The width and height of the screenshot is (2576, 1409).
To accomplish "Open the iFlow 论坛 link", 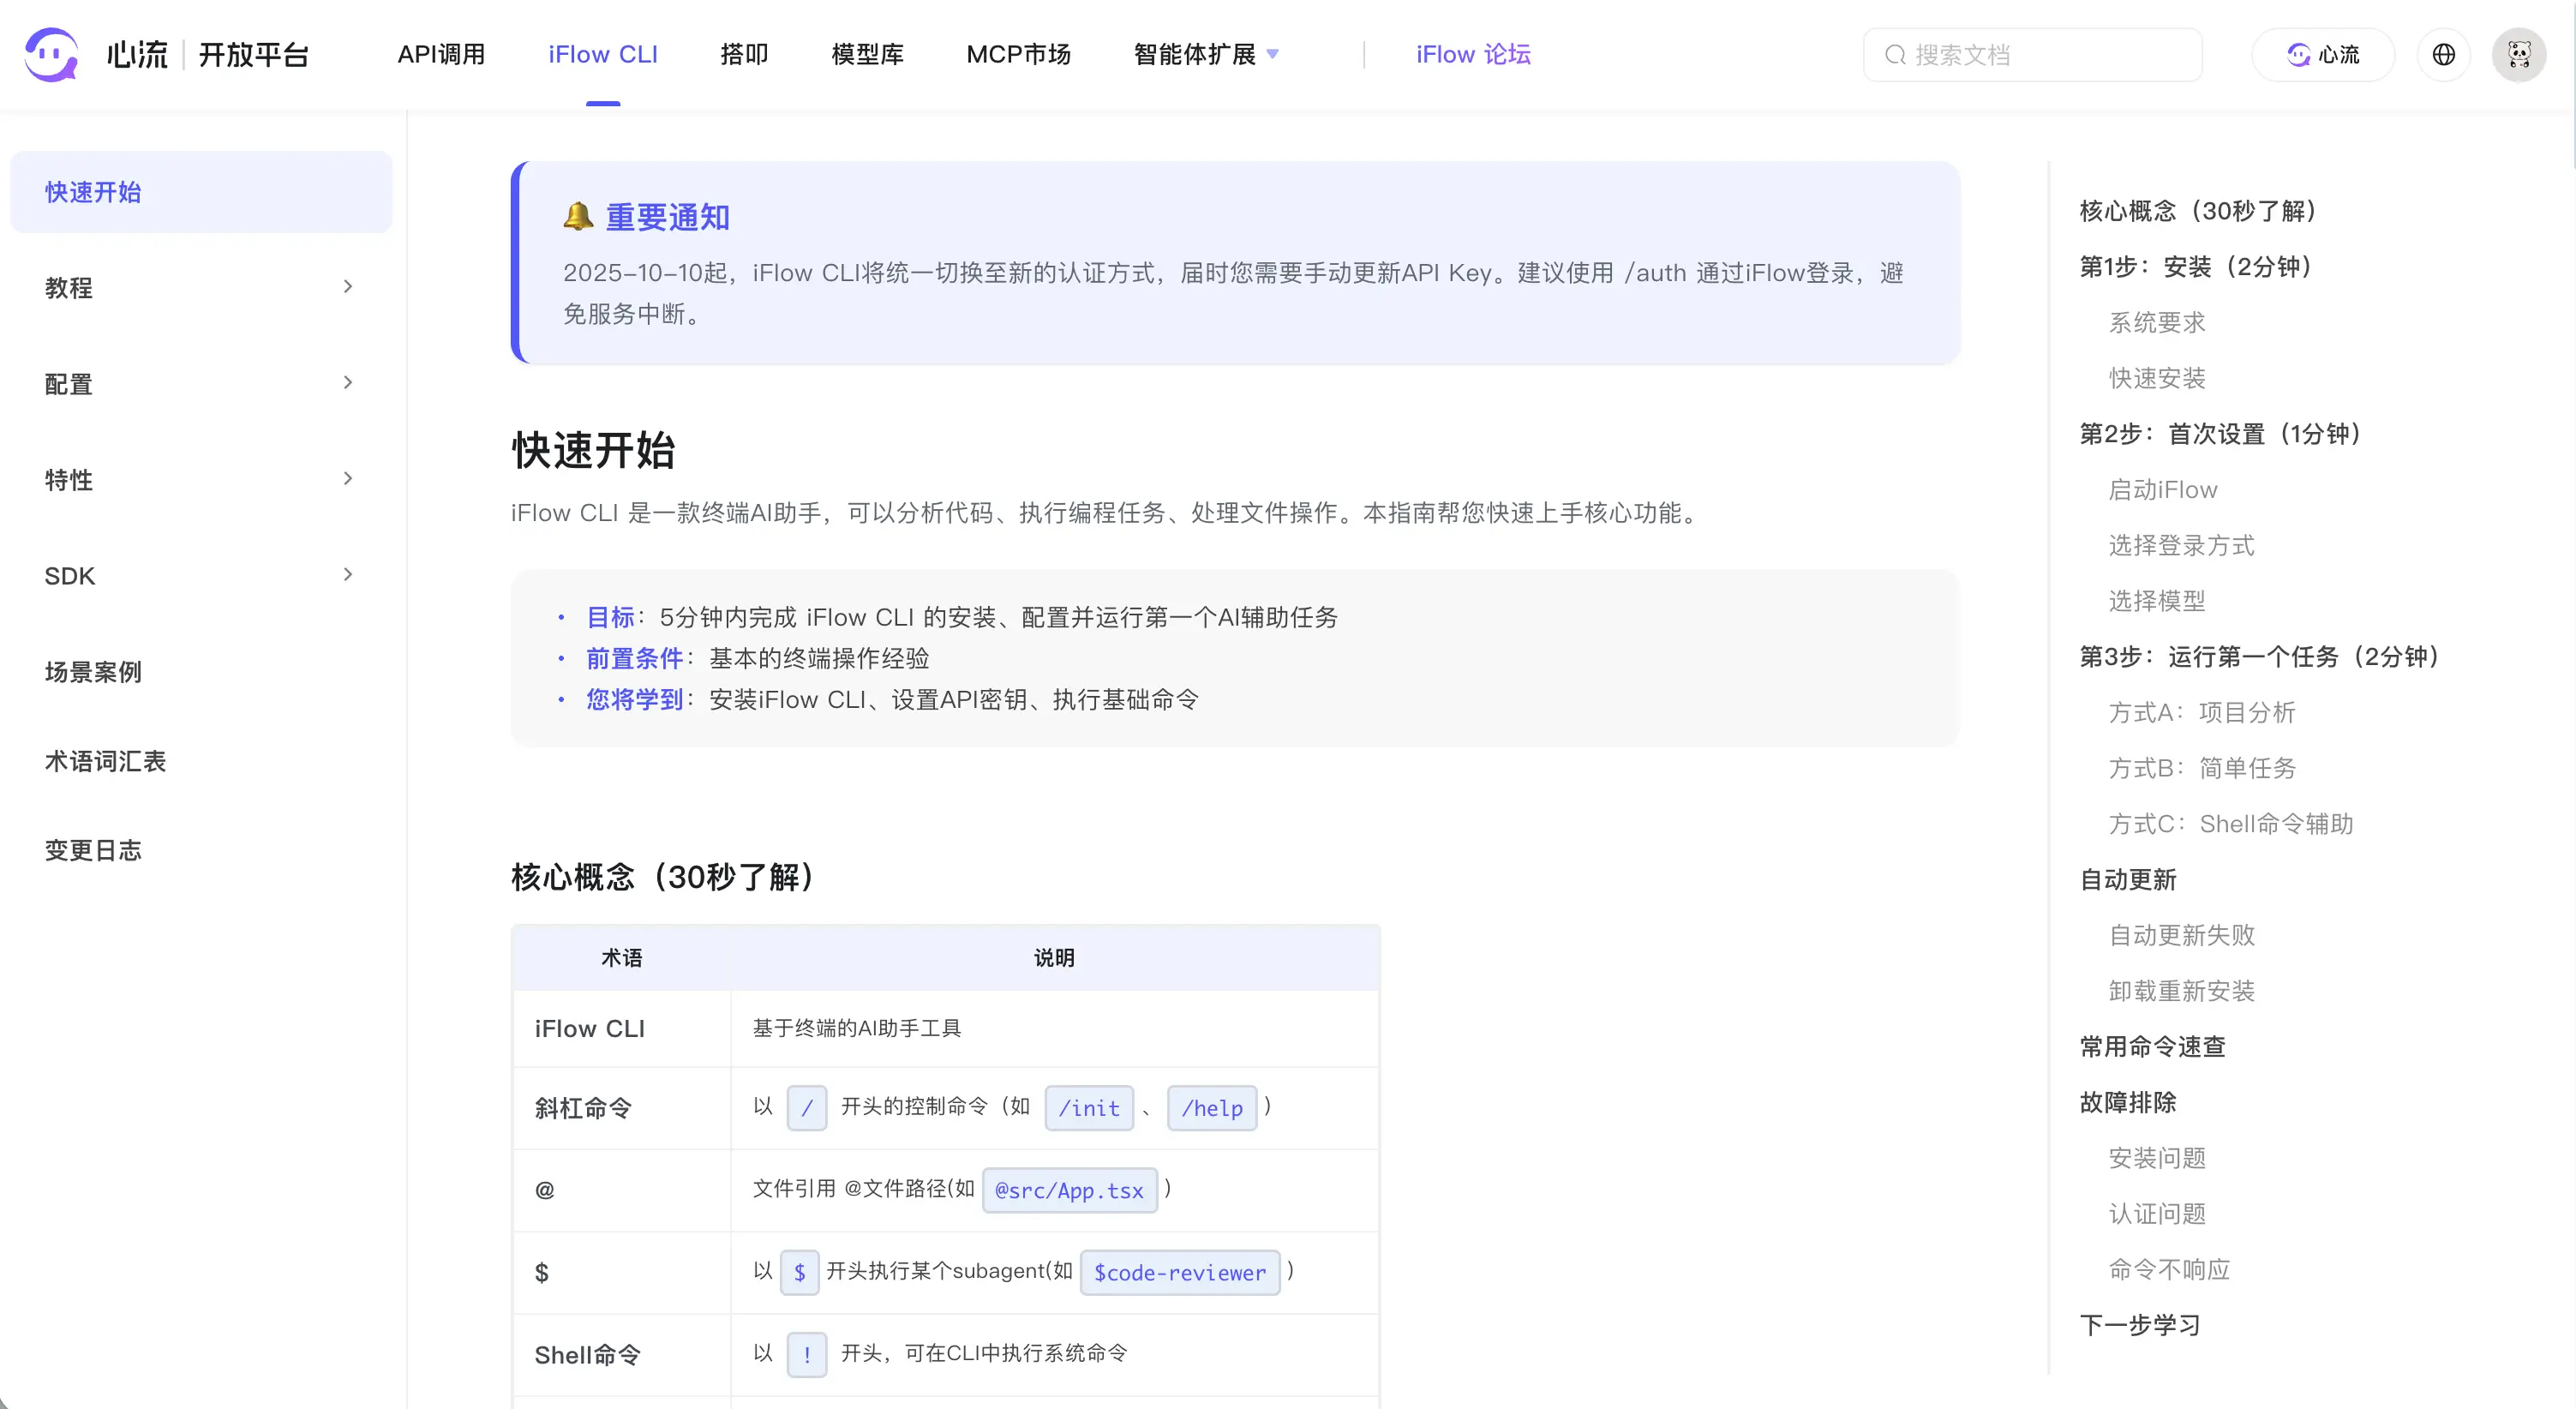I will [1473, 54].
